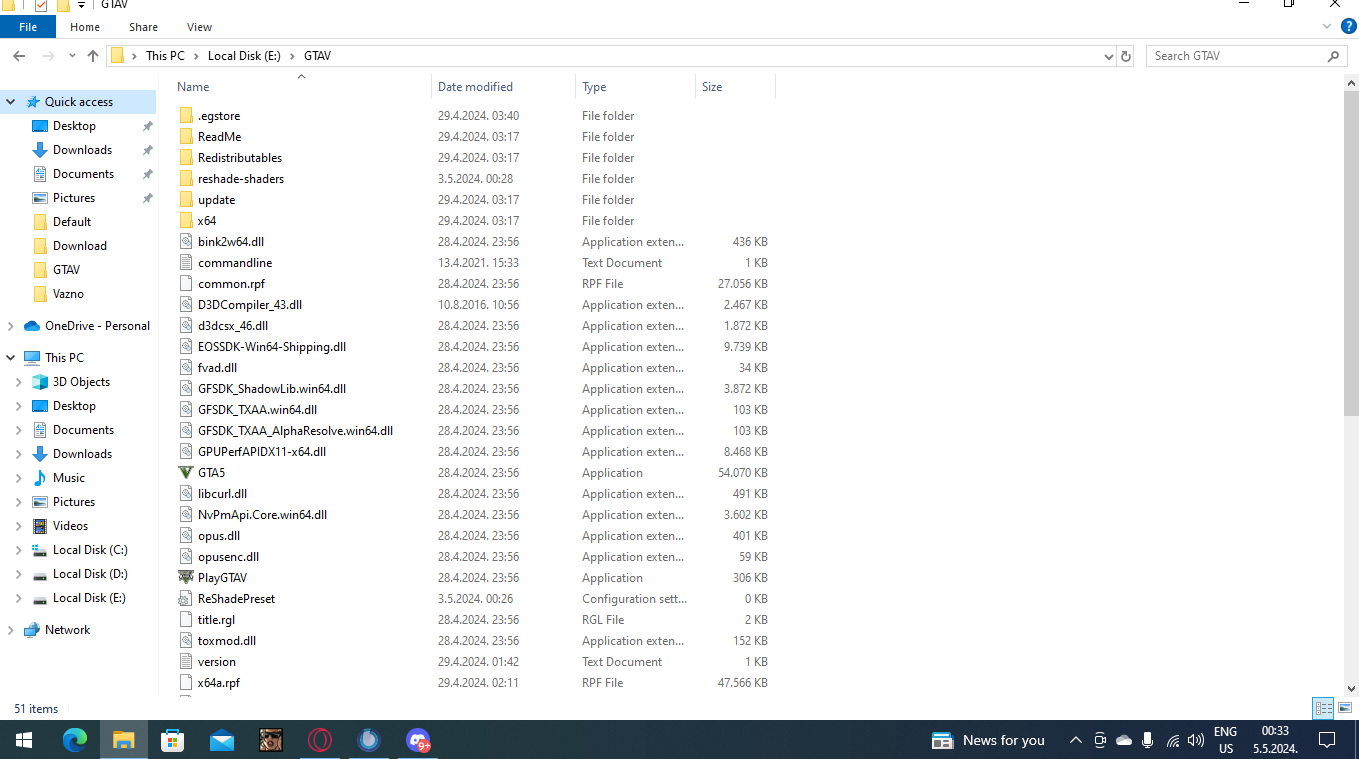Select the reshade-shaders folder icon
Screen dimensions: 1359x759
(186, 178)
